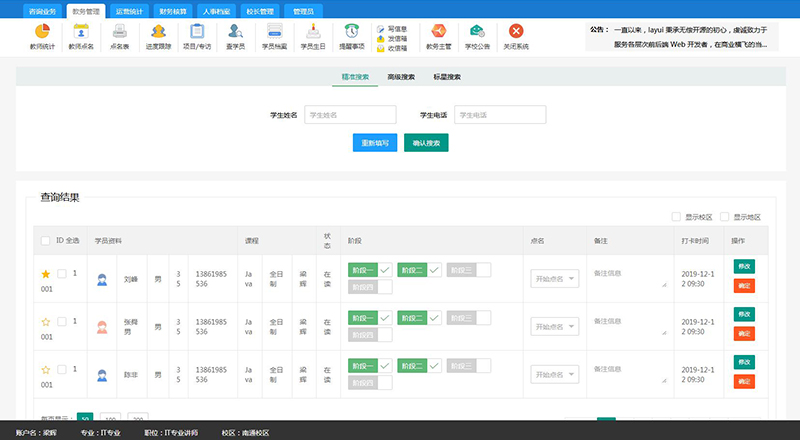
Task: Open the 教务统计 pie chart icon
Action: point(43,32)
